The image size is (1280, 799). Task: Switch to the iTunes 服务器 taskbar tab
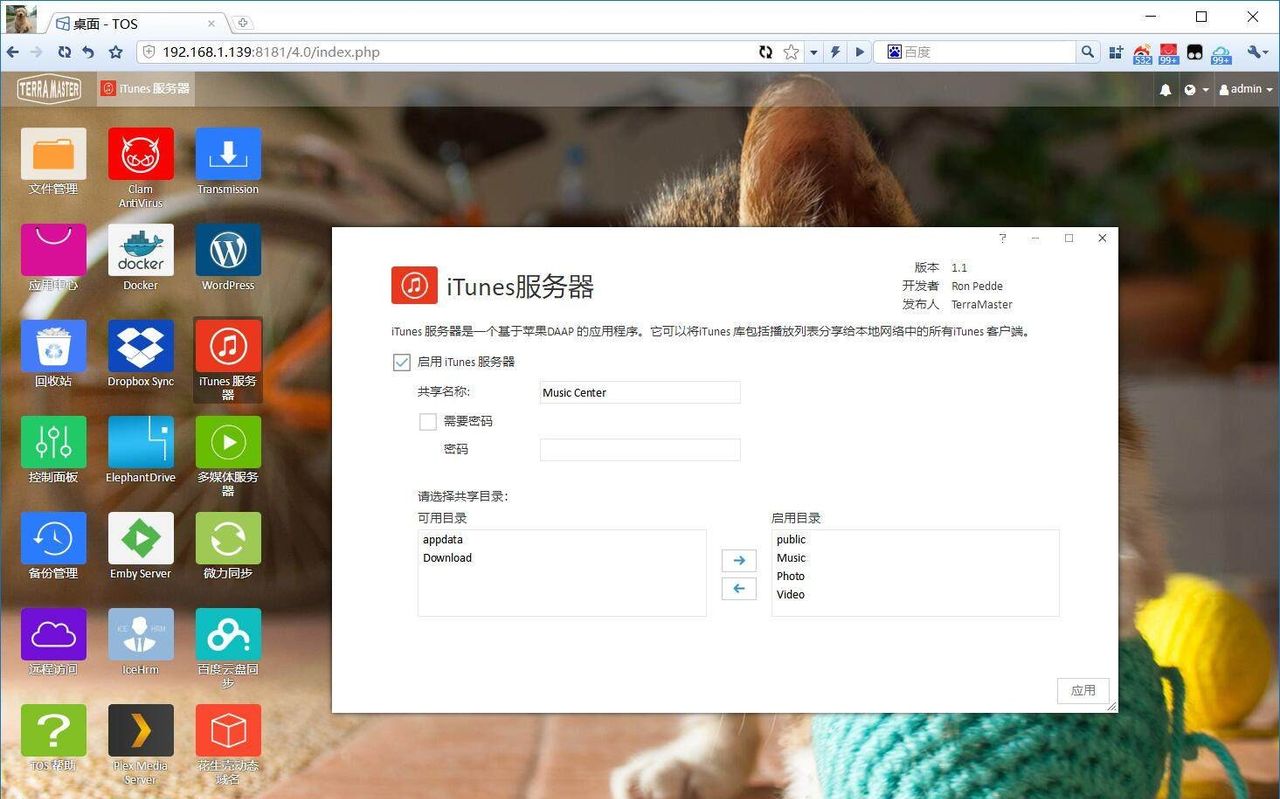[x=145, y=89]
